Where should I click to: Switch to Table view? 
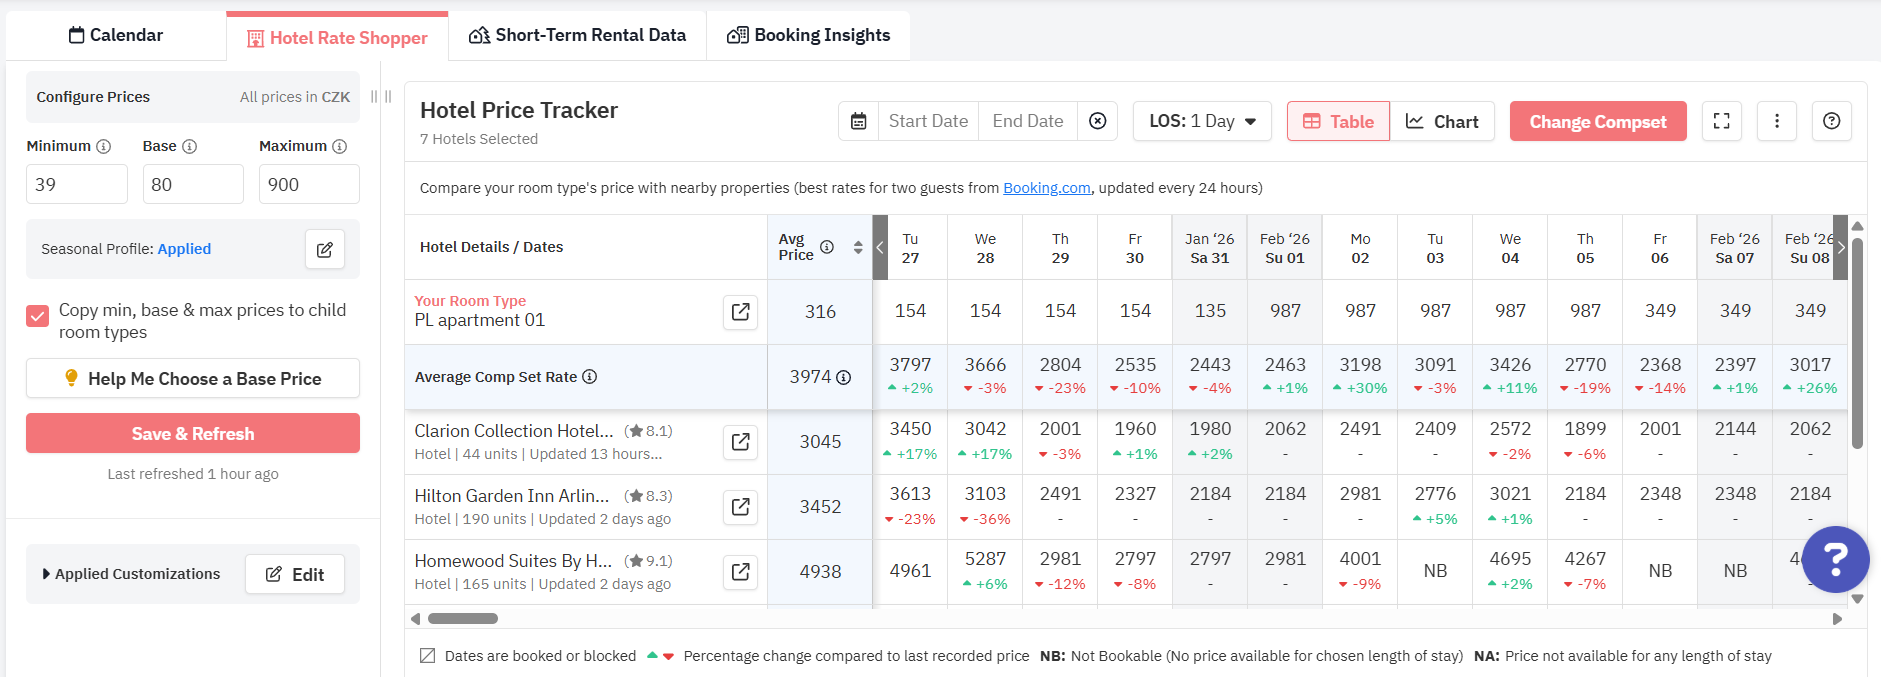1337,121
